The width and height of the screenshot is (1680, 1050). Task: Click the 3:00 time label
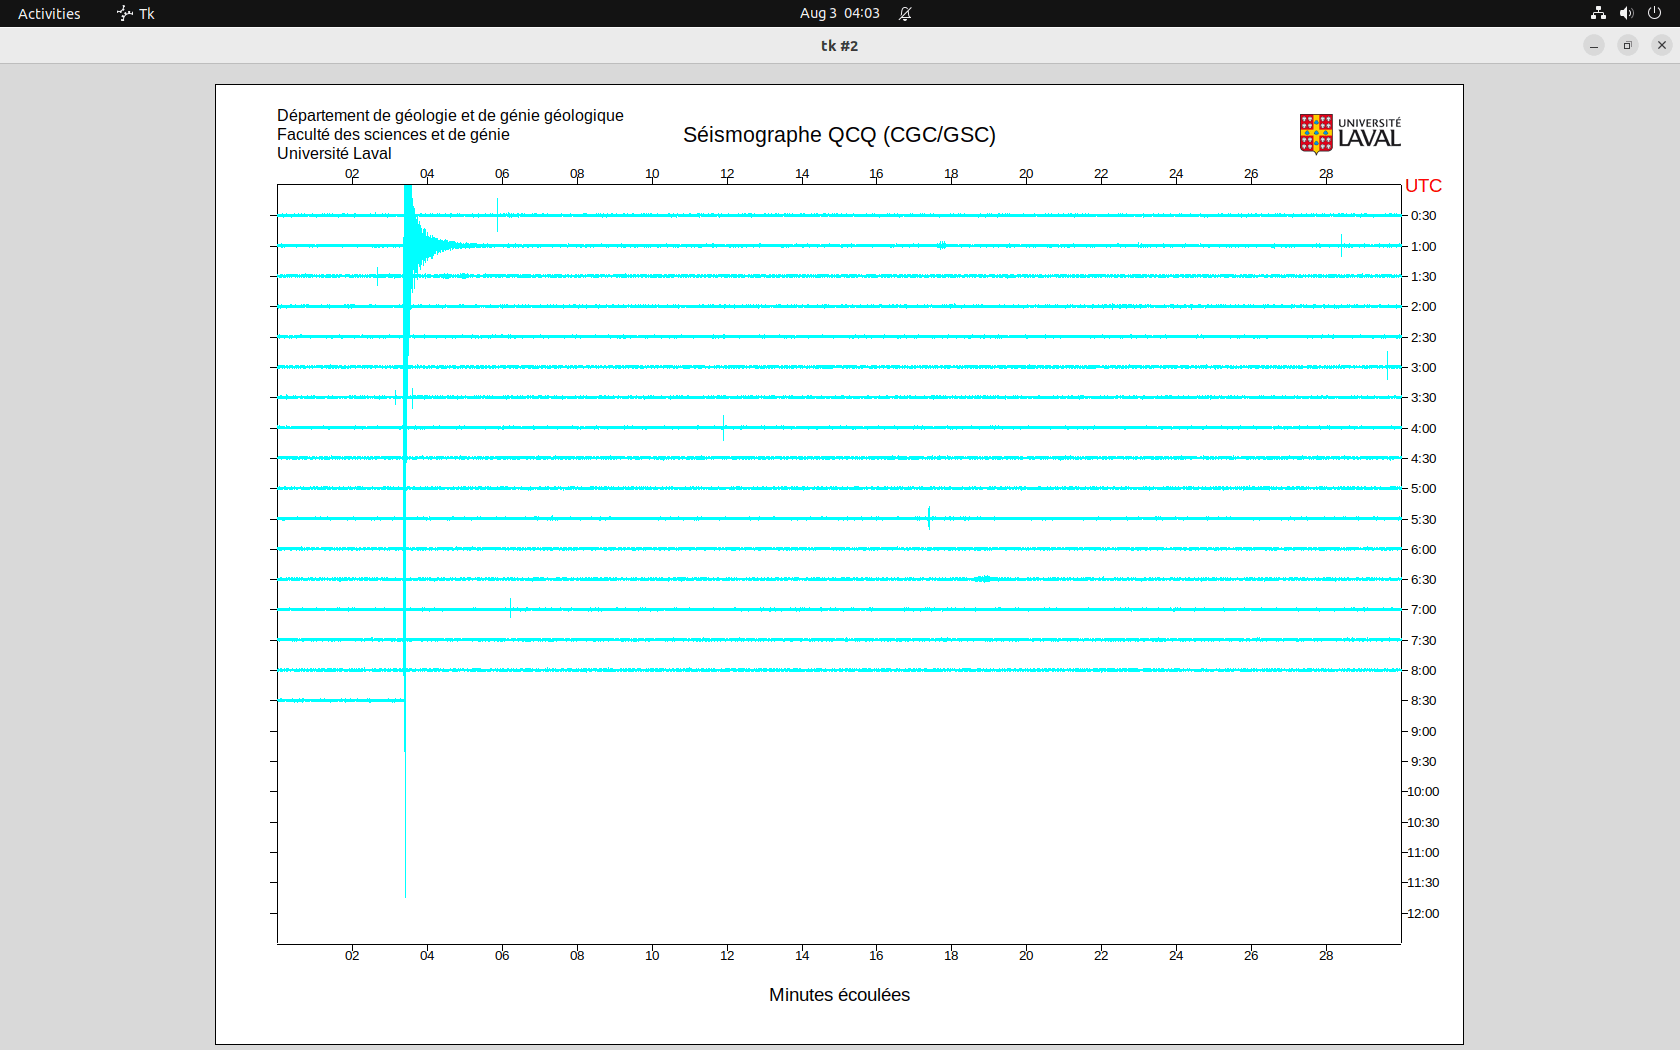[1423, 368]
